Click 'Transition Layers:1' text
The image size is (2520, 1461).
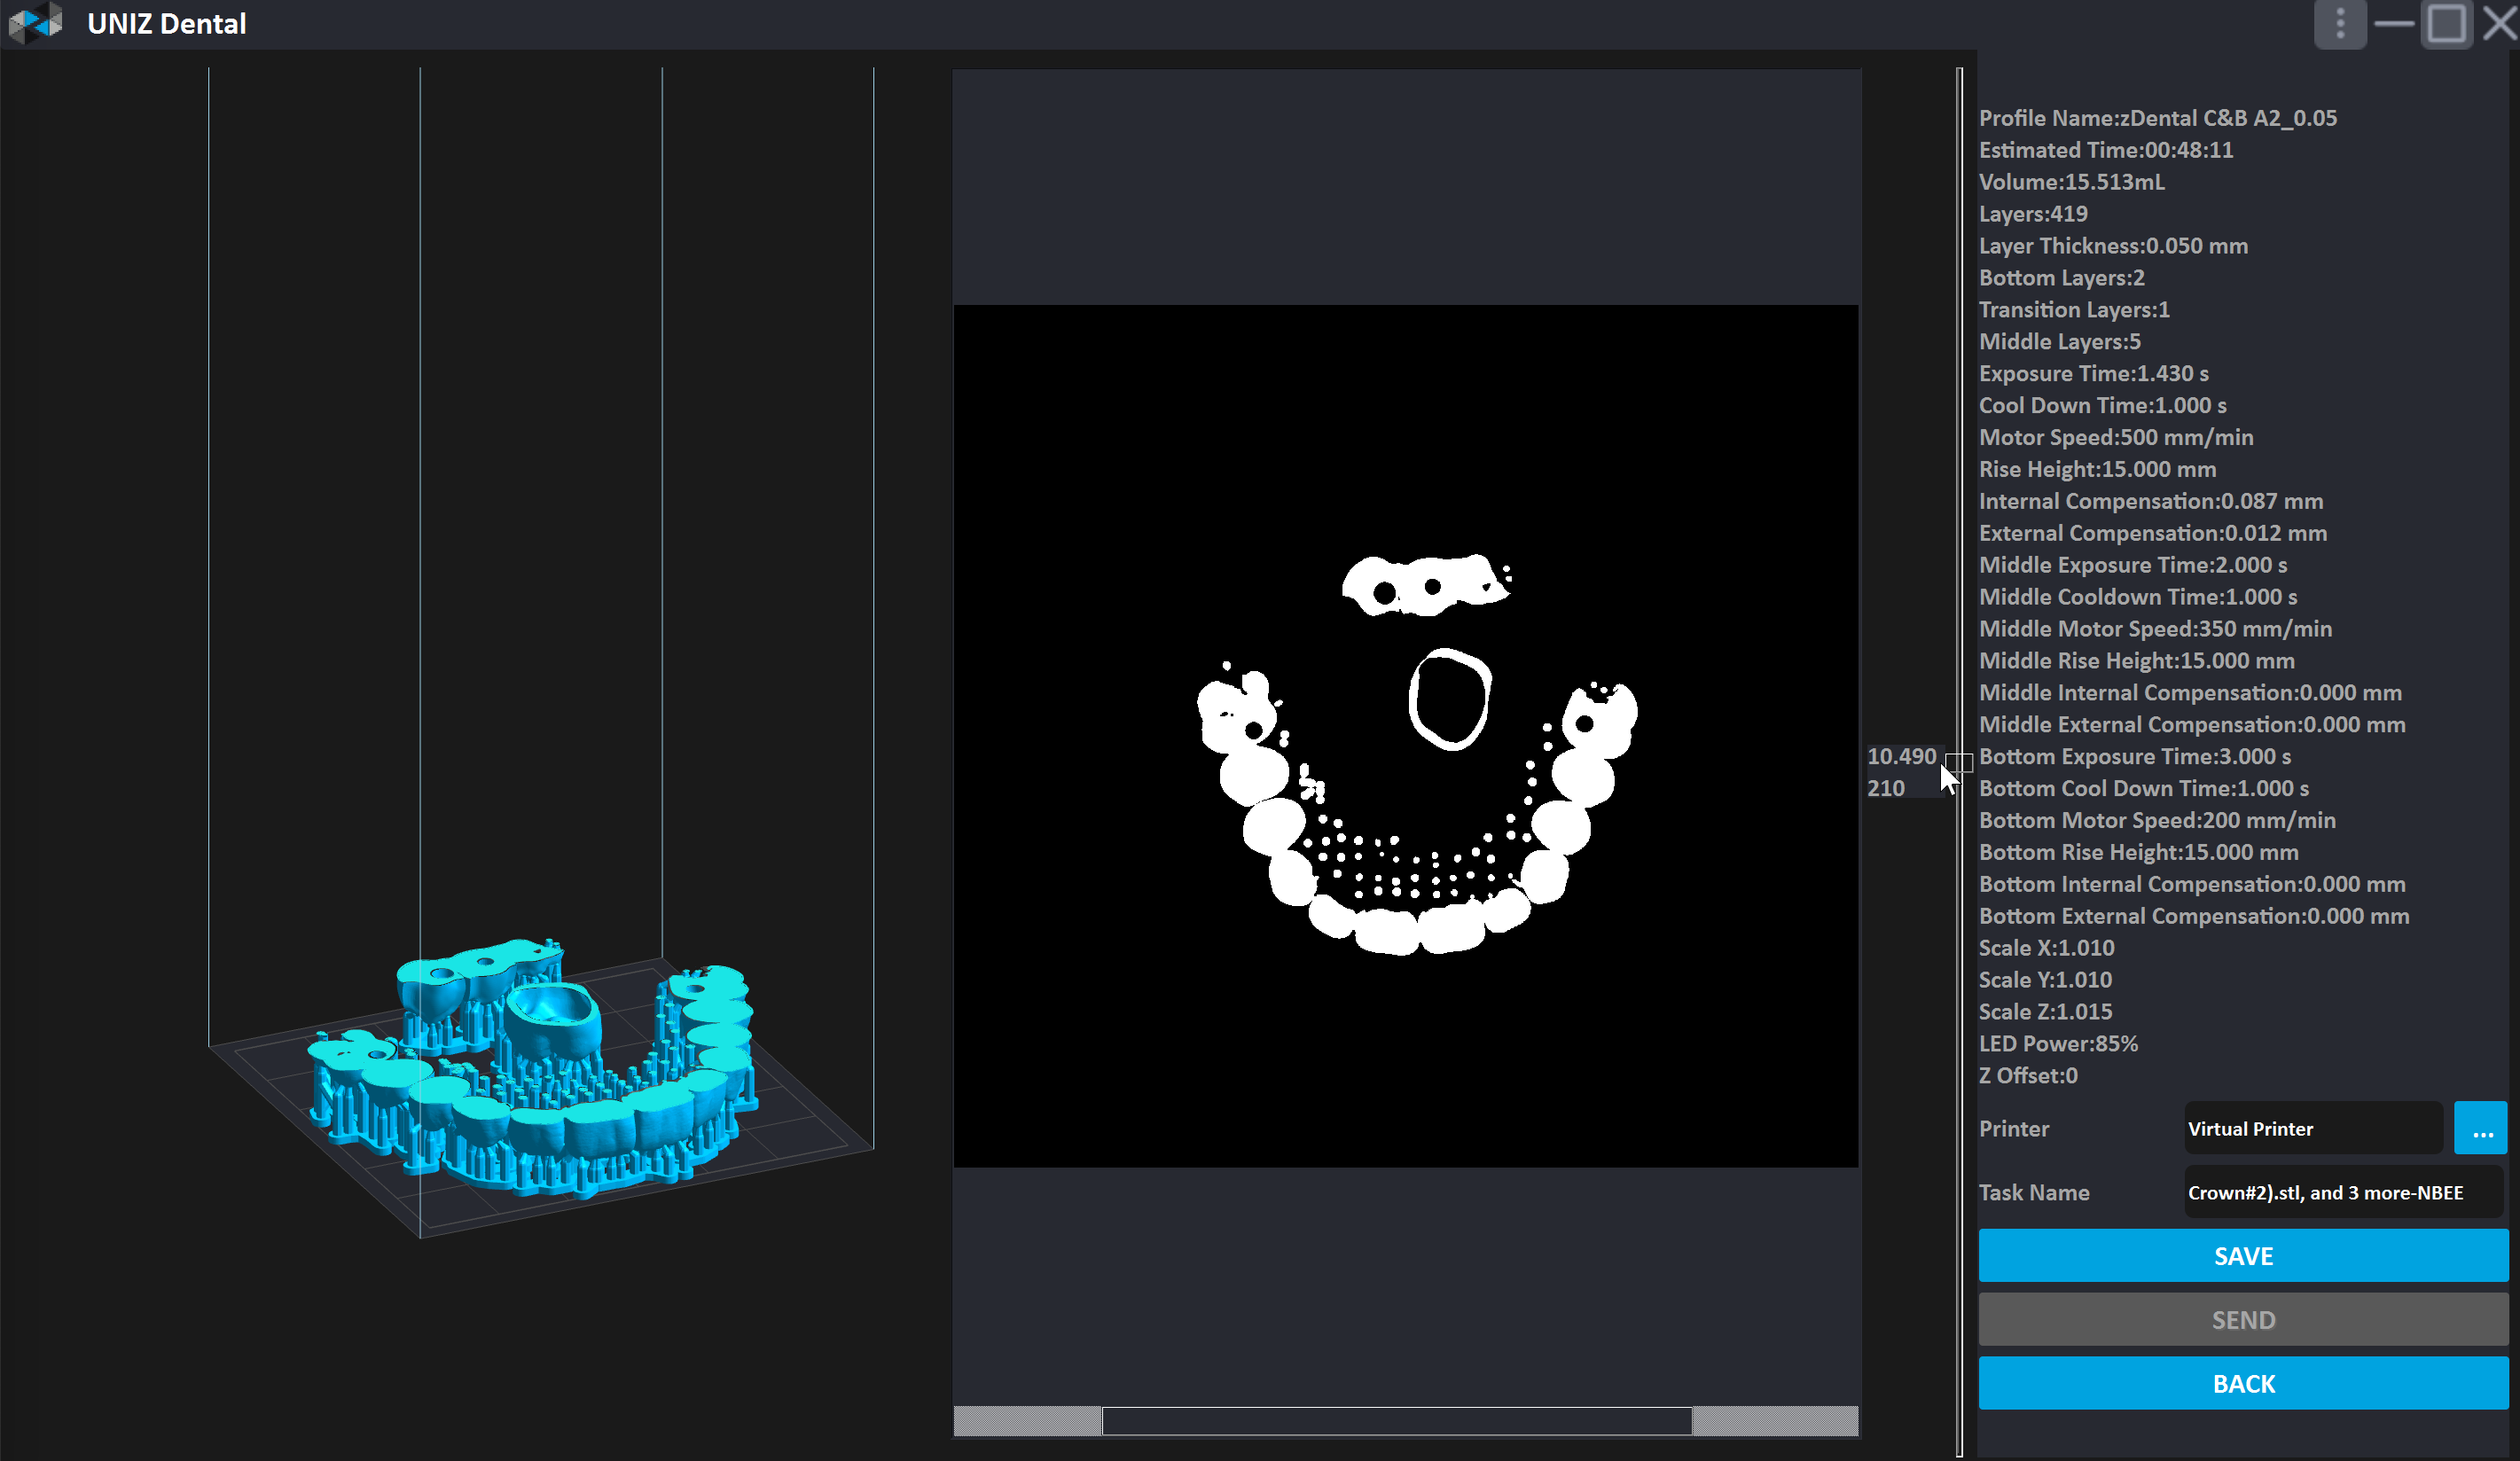[2074, 310]
